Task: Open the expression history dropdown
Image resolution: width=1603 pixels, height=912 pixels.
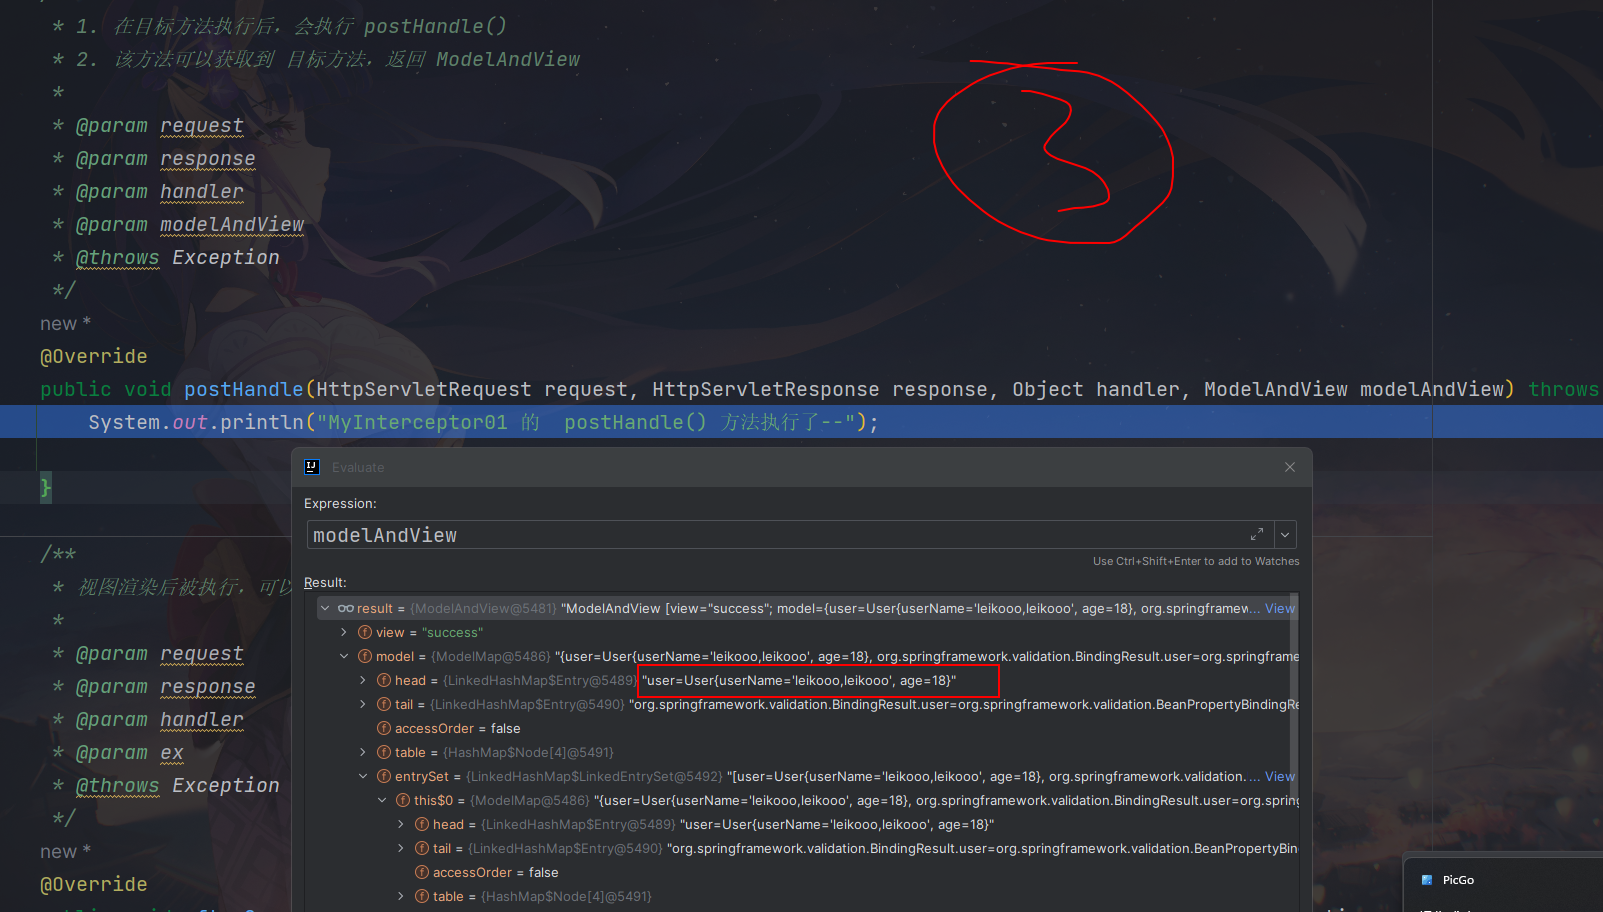Action: tap(1285, 534)
